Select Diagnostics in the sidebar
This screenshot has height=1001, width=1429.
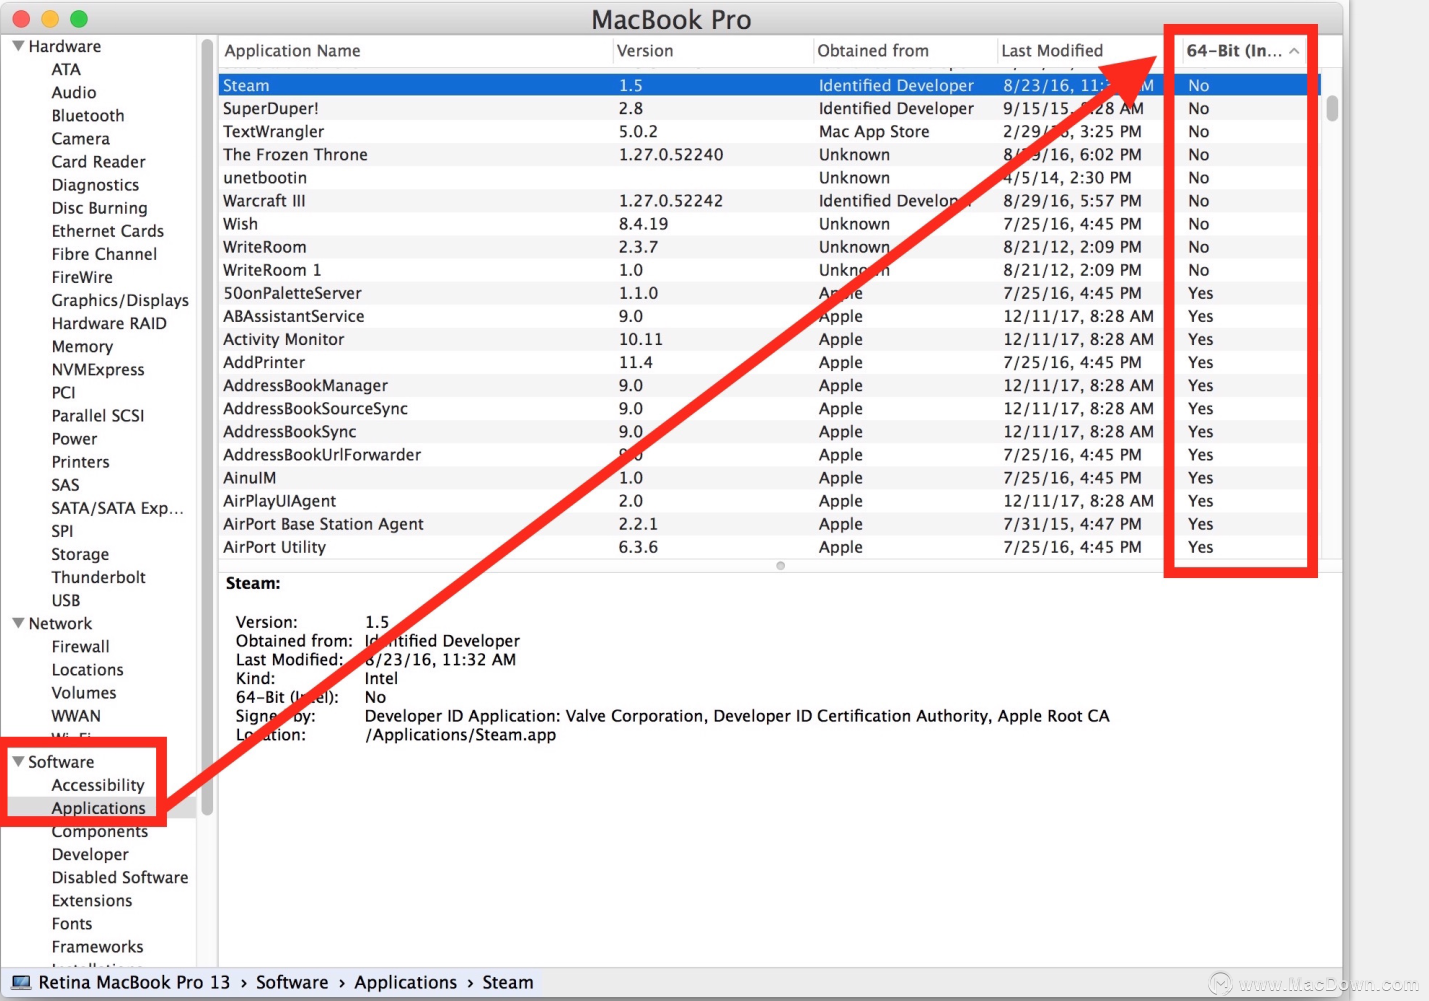point(95,185)
